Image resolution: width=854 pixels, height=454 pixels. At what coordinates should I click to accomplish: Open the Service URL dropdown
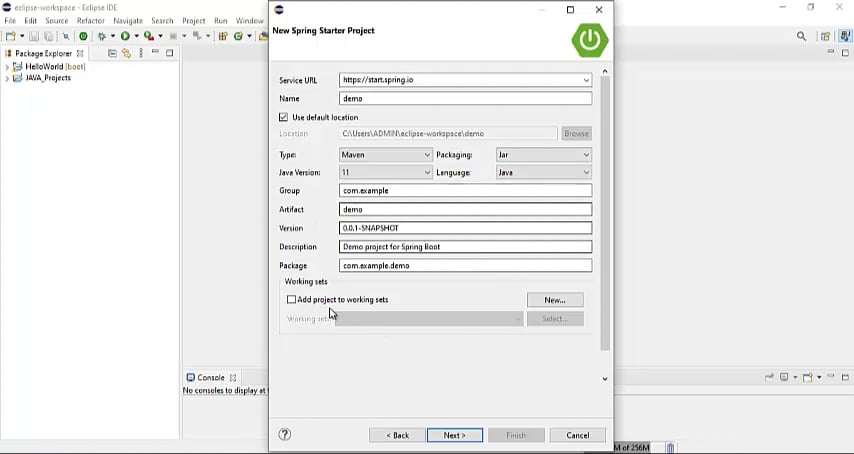586,80
